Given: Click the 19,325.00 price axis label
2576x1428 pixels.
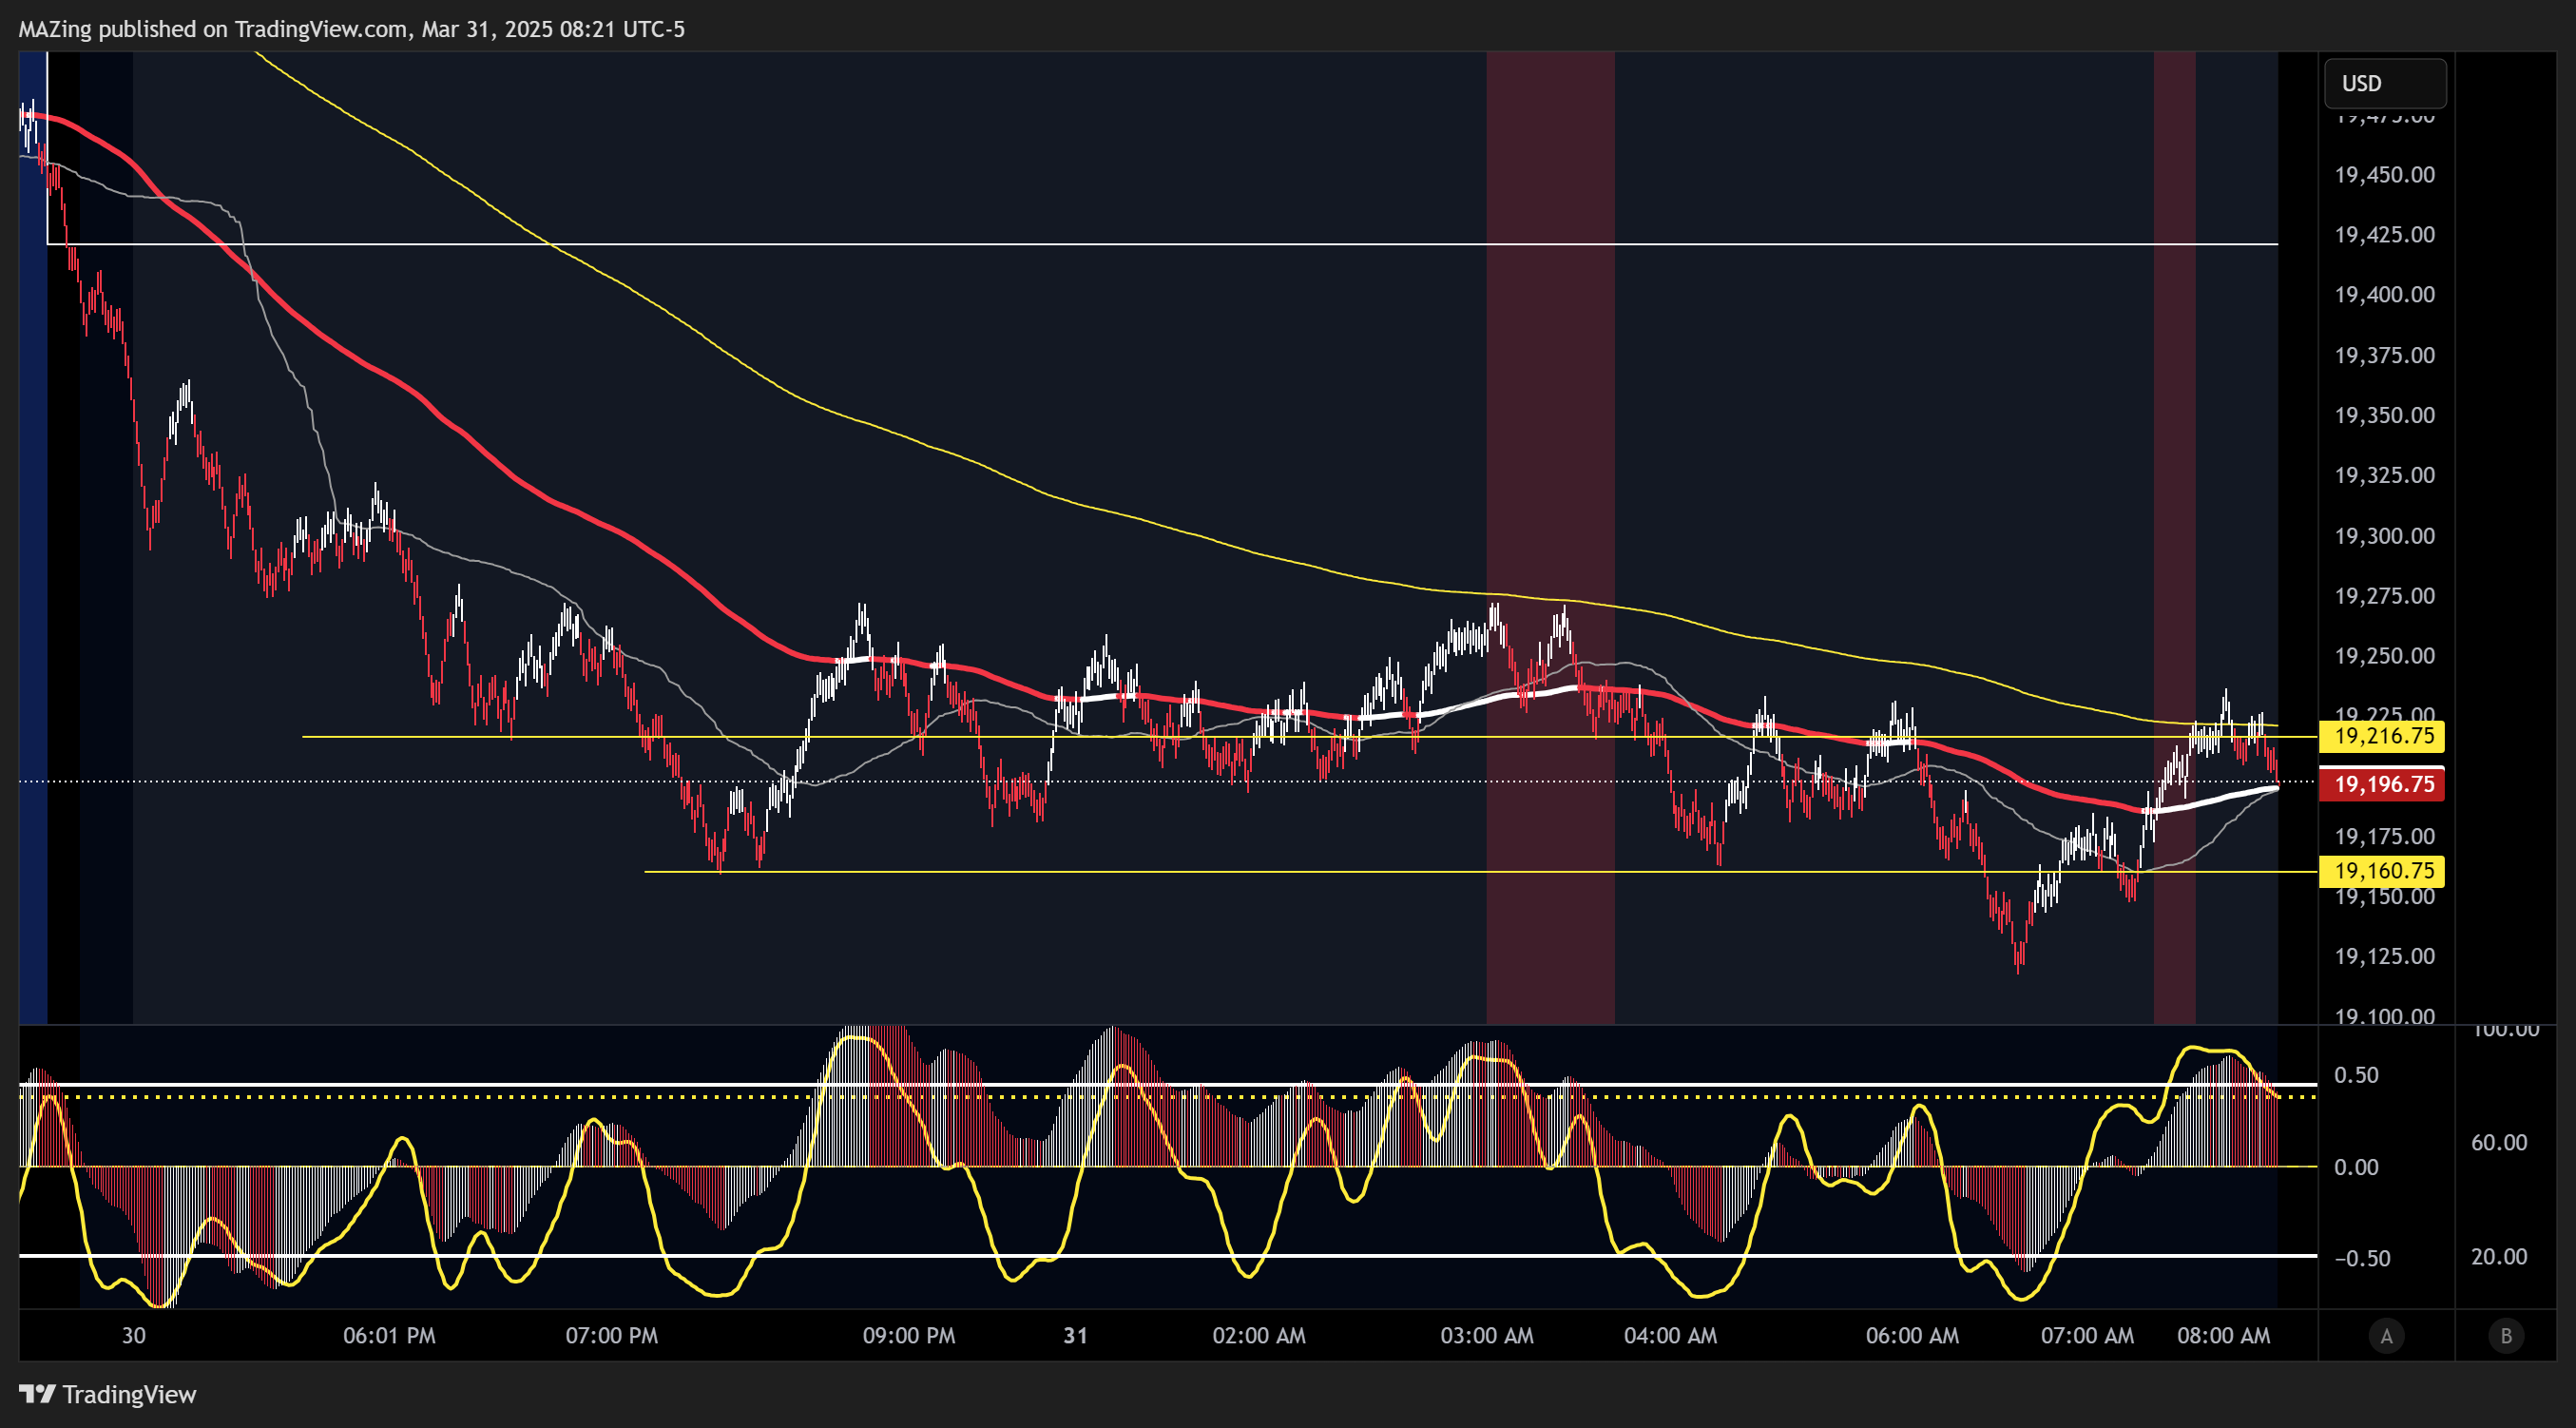Looking at the screenshot, I should pyautogui.click(x=2384, y=475).
